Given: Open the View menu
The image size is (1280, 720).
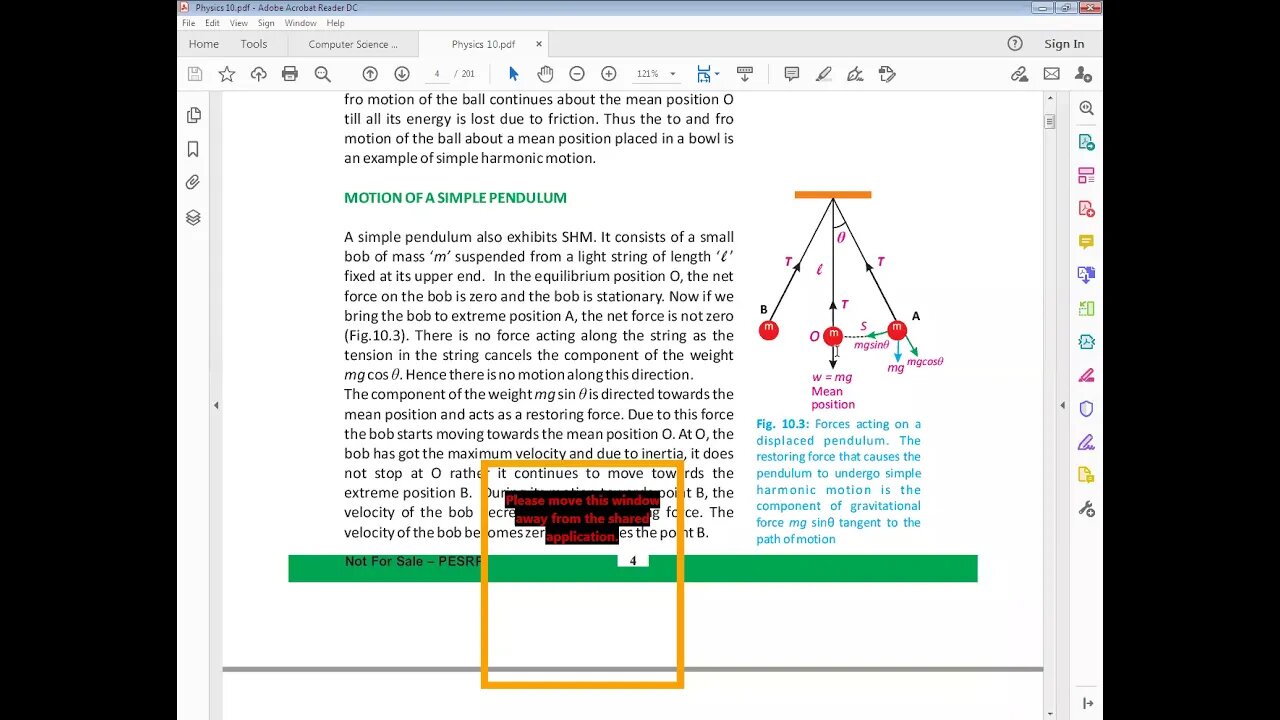Looking at the screenshot, I should tap(239, 23).
